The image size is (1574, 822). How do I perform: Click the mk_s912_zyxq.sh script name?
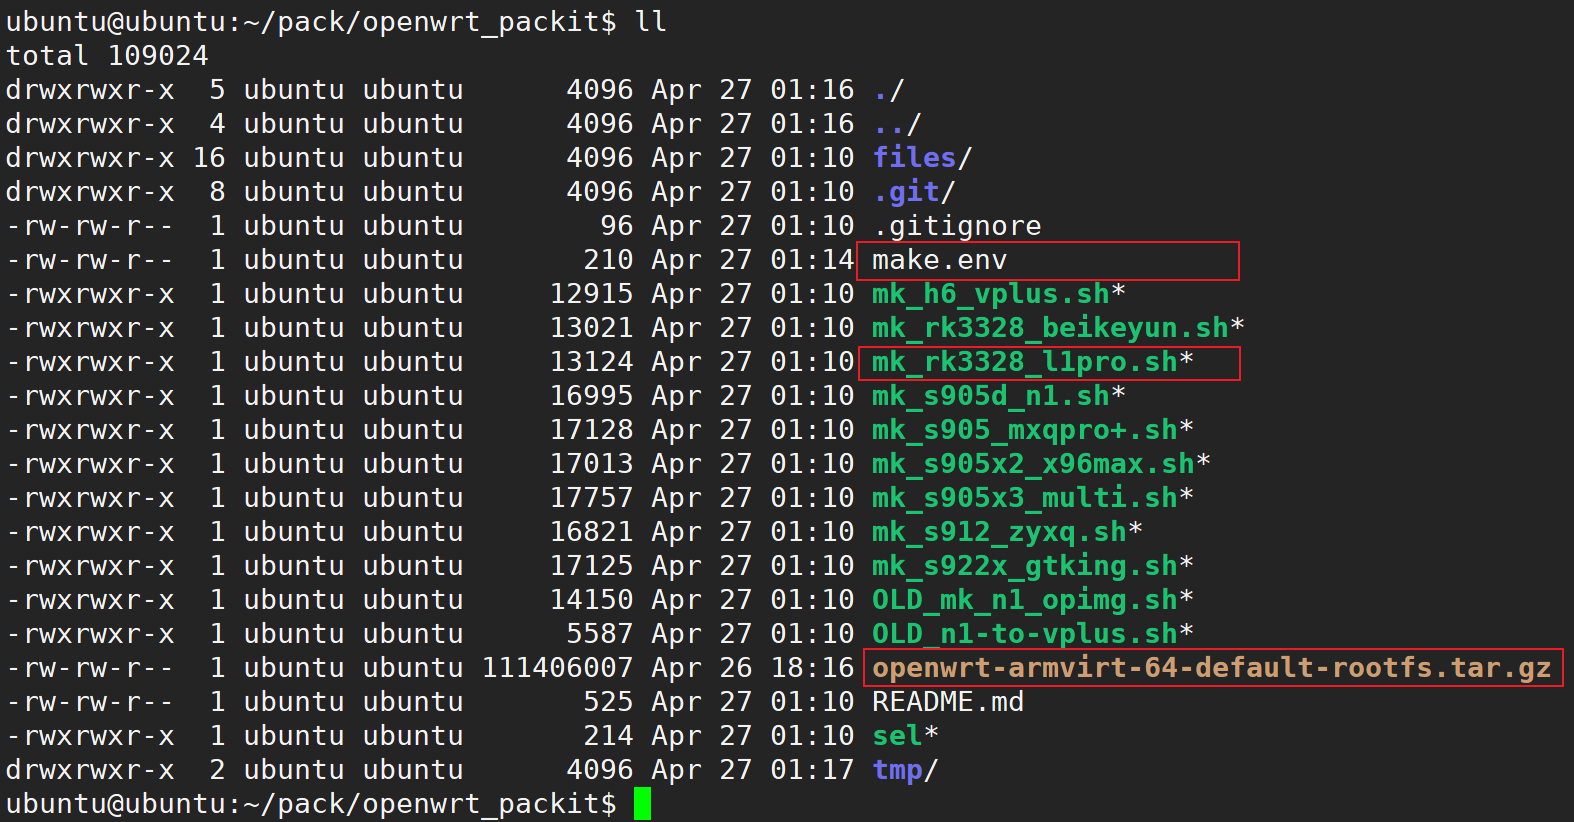click(998, 532)
